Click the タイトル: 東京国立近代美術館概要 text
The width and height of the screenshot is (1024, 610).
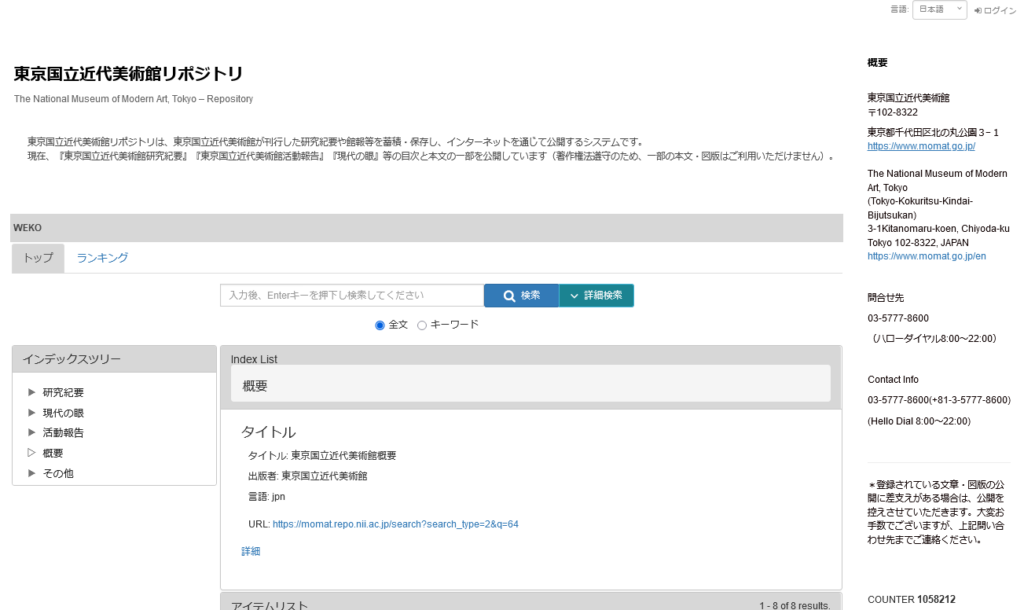tap(322, 455)
